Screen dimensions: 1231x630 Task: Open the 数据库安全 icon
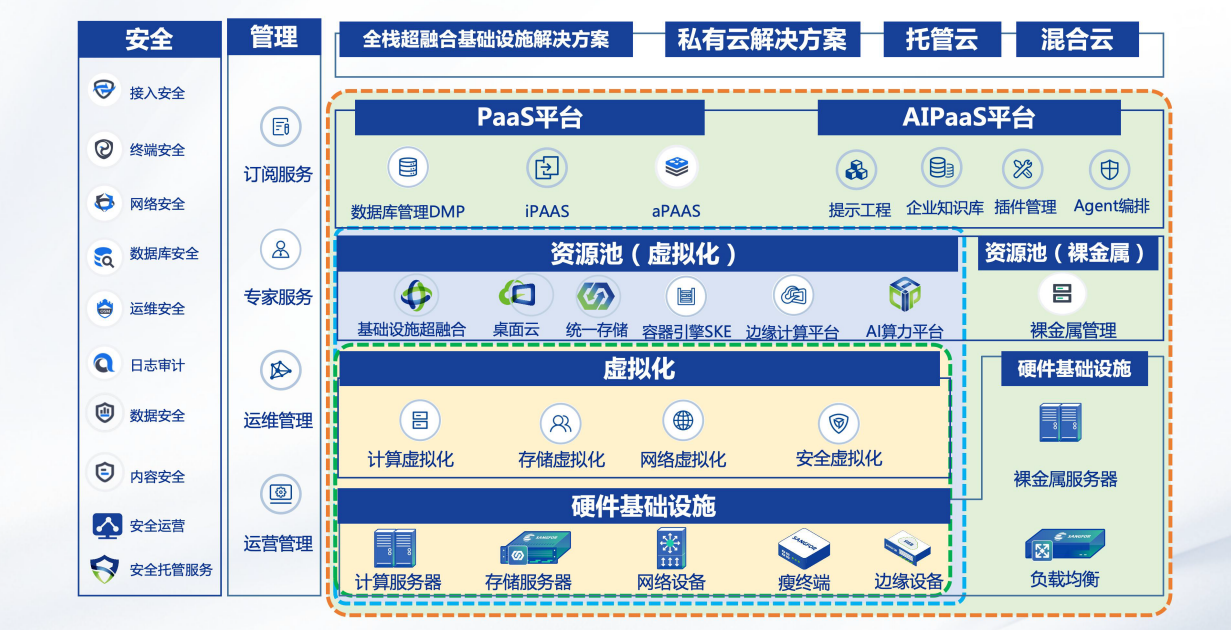point(104,257)
